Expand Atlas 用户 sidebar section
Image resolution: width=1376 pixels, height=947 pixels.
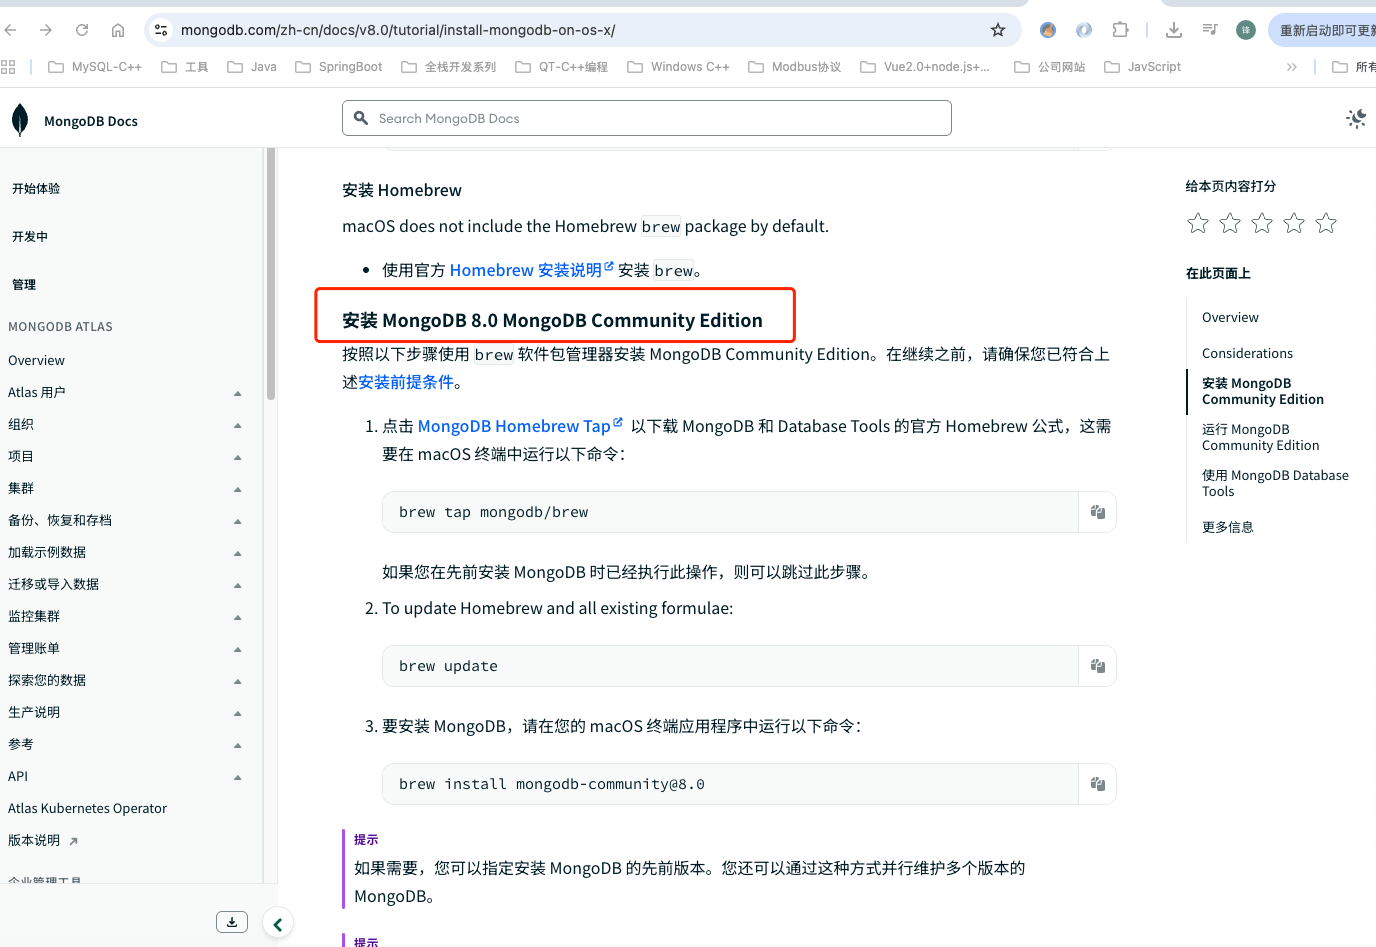238,393
